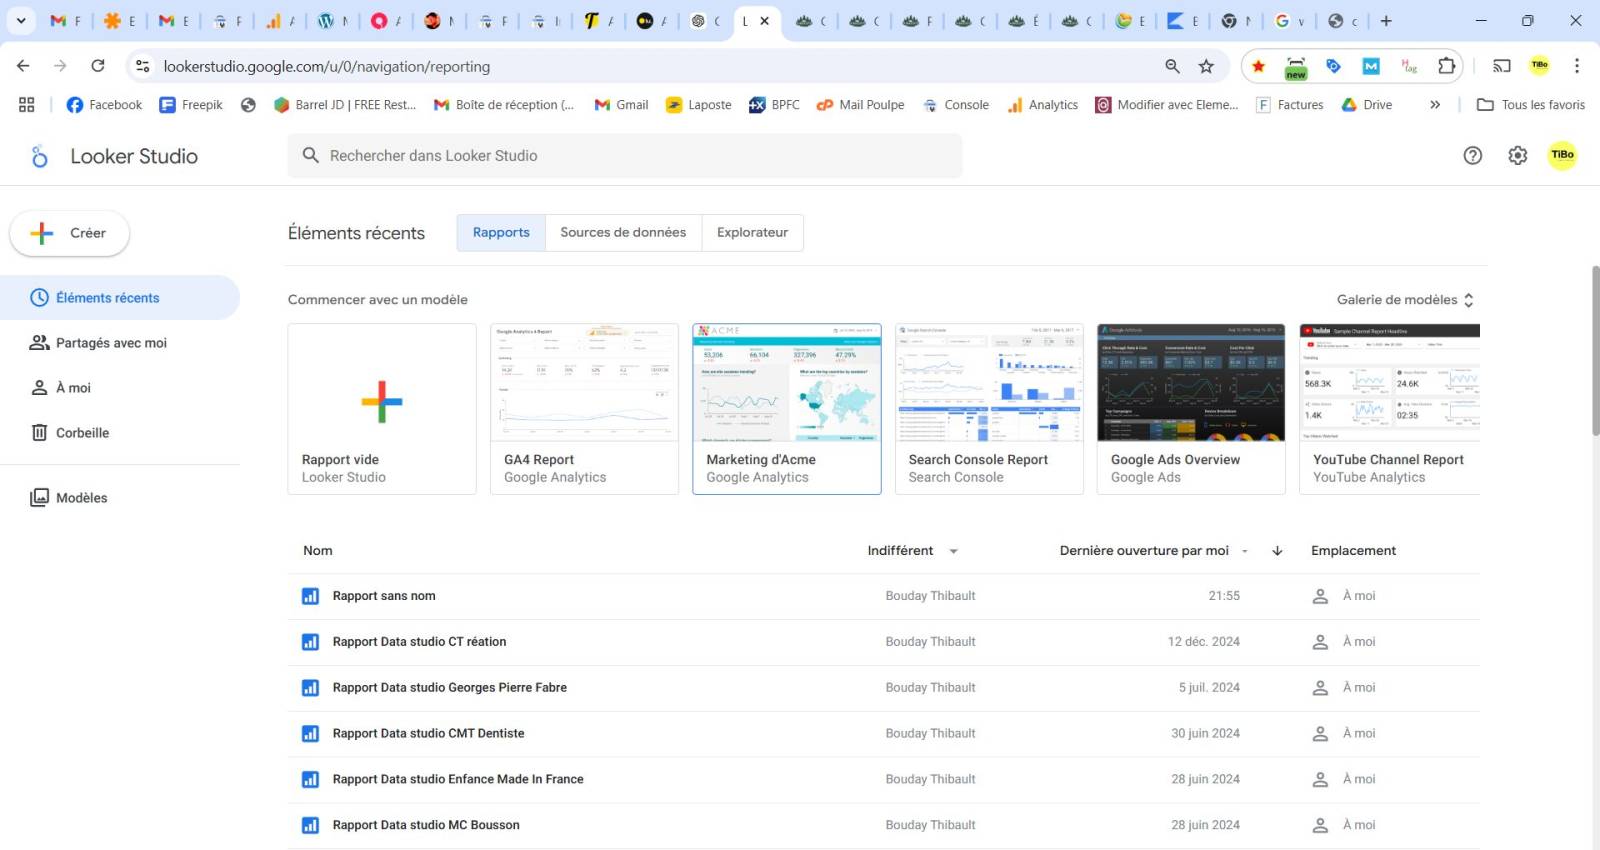Open Rapport Data studio CMT Dentiste
This screenshot has height=850, width=1600.
coord(428,734)
